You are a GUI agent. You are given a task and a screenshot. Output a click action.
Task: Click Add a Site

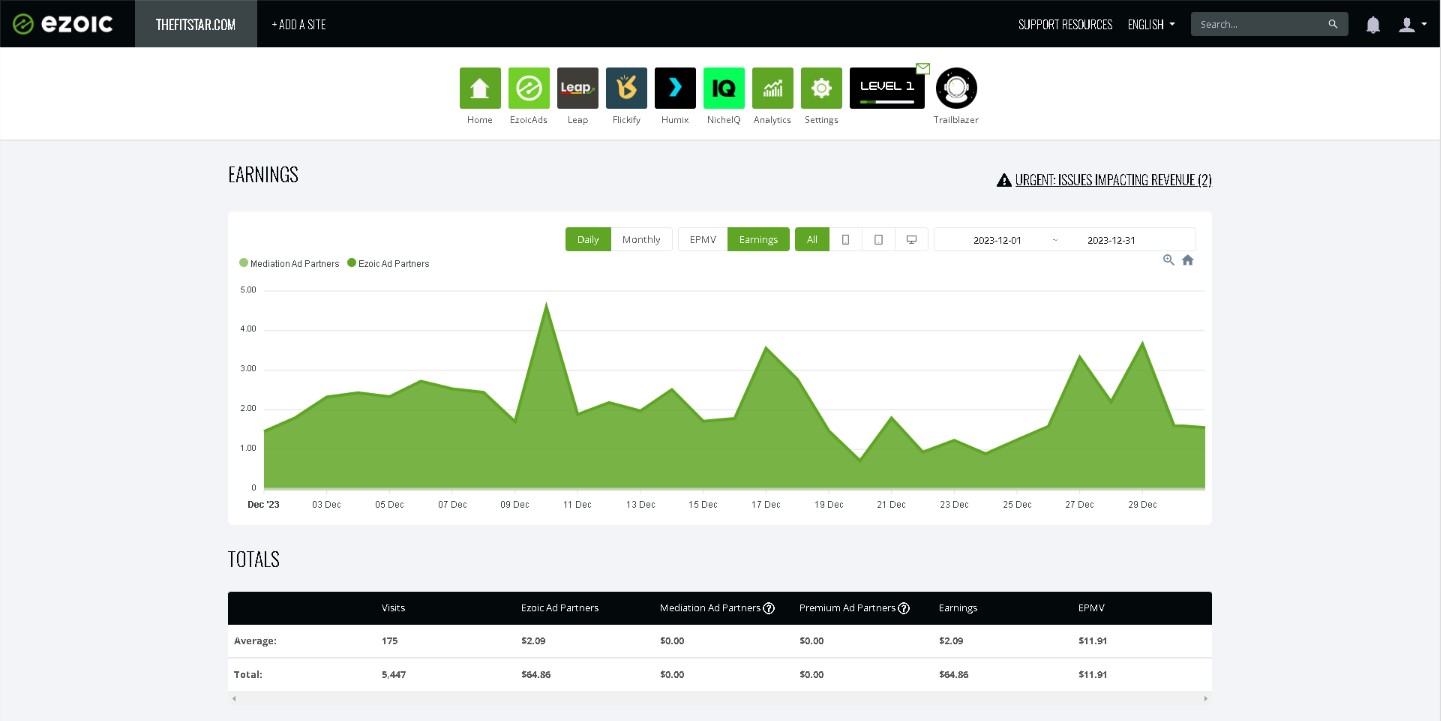(299, 24)
